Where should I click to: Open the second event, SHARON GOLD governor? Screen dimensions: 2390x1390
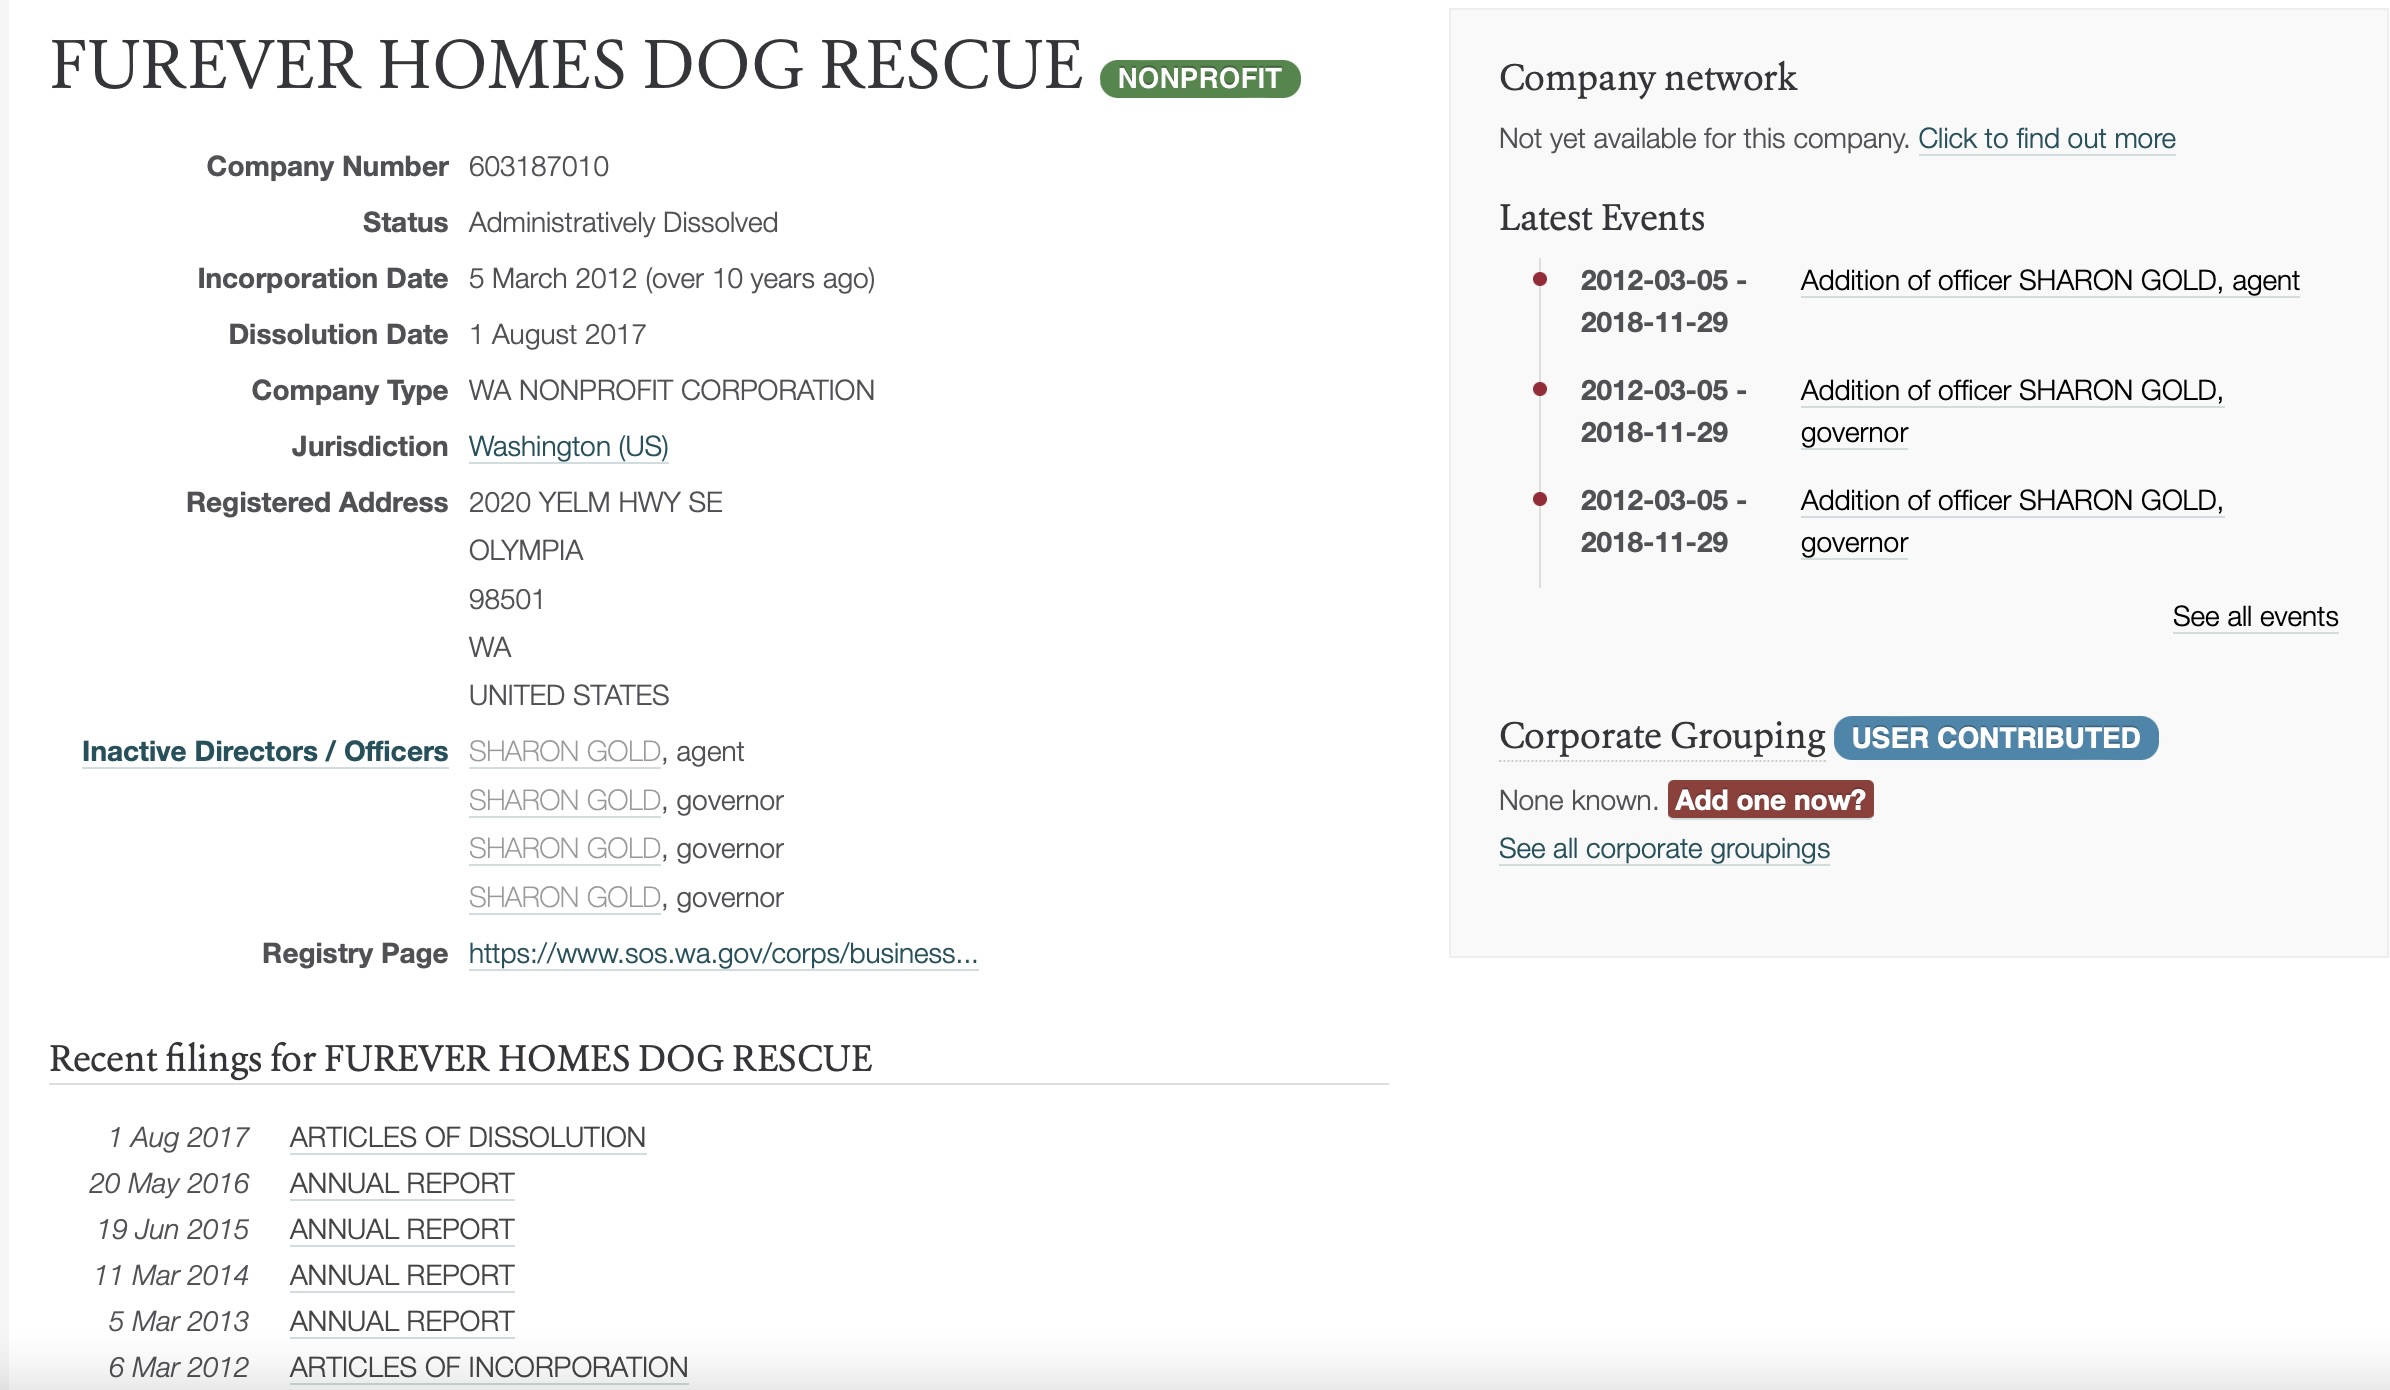click(x=2012, y=411)
